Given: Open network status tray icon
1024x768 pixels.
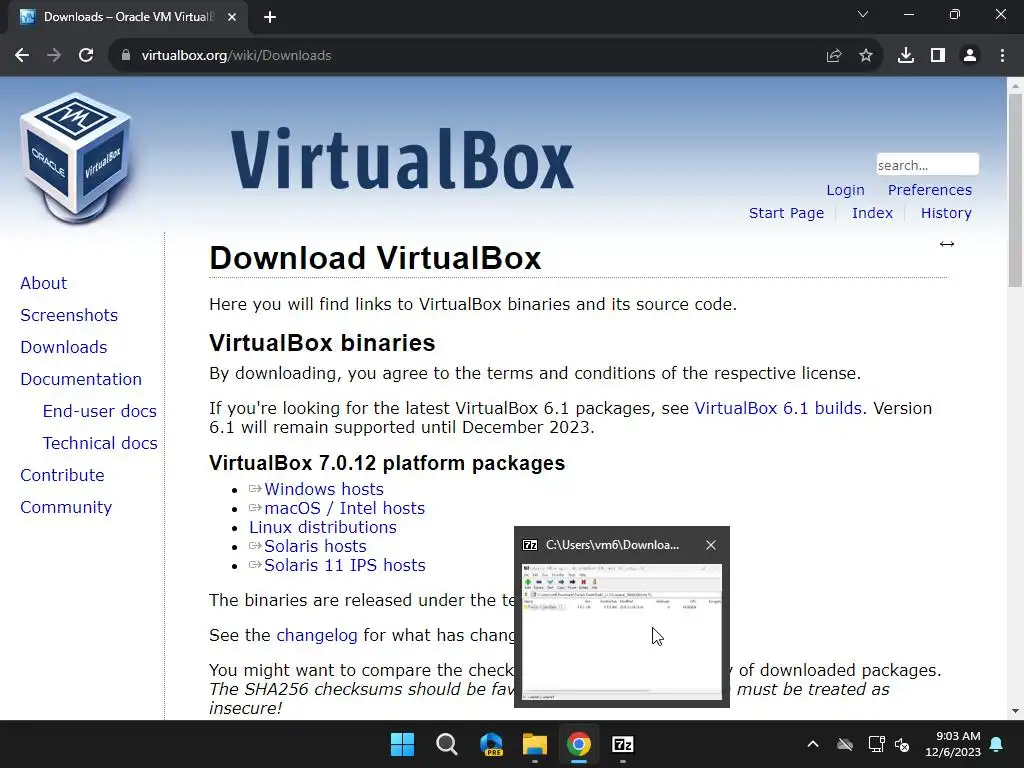Looking at the screenshot, I should click(876, 744).
